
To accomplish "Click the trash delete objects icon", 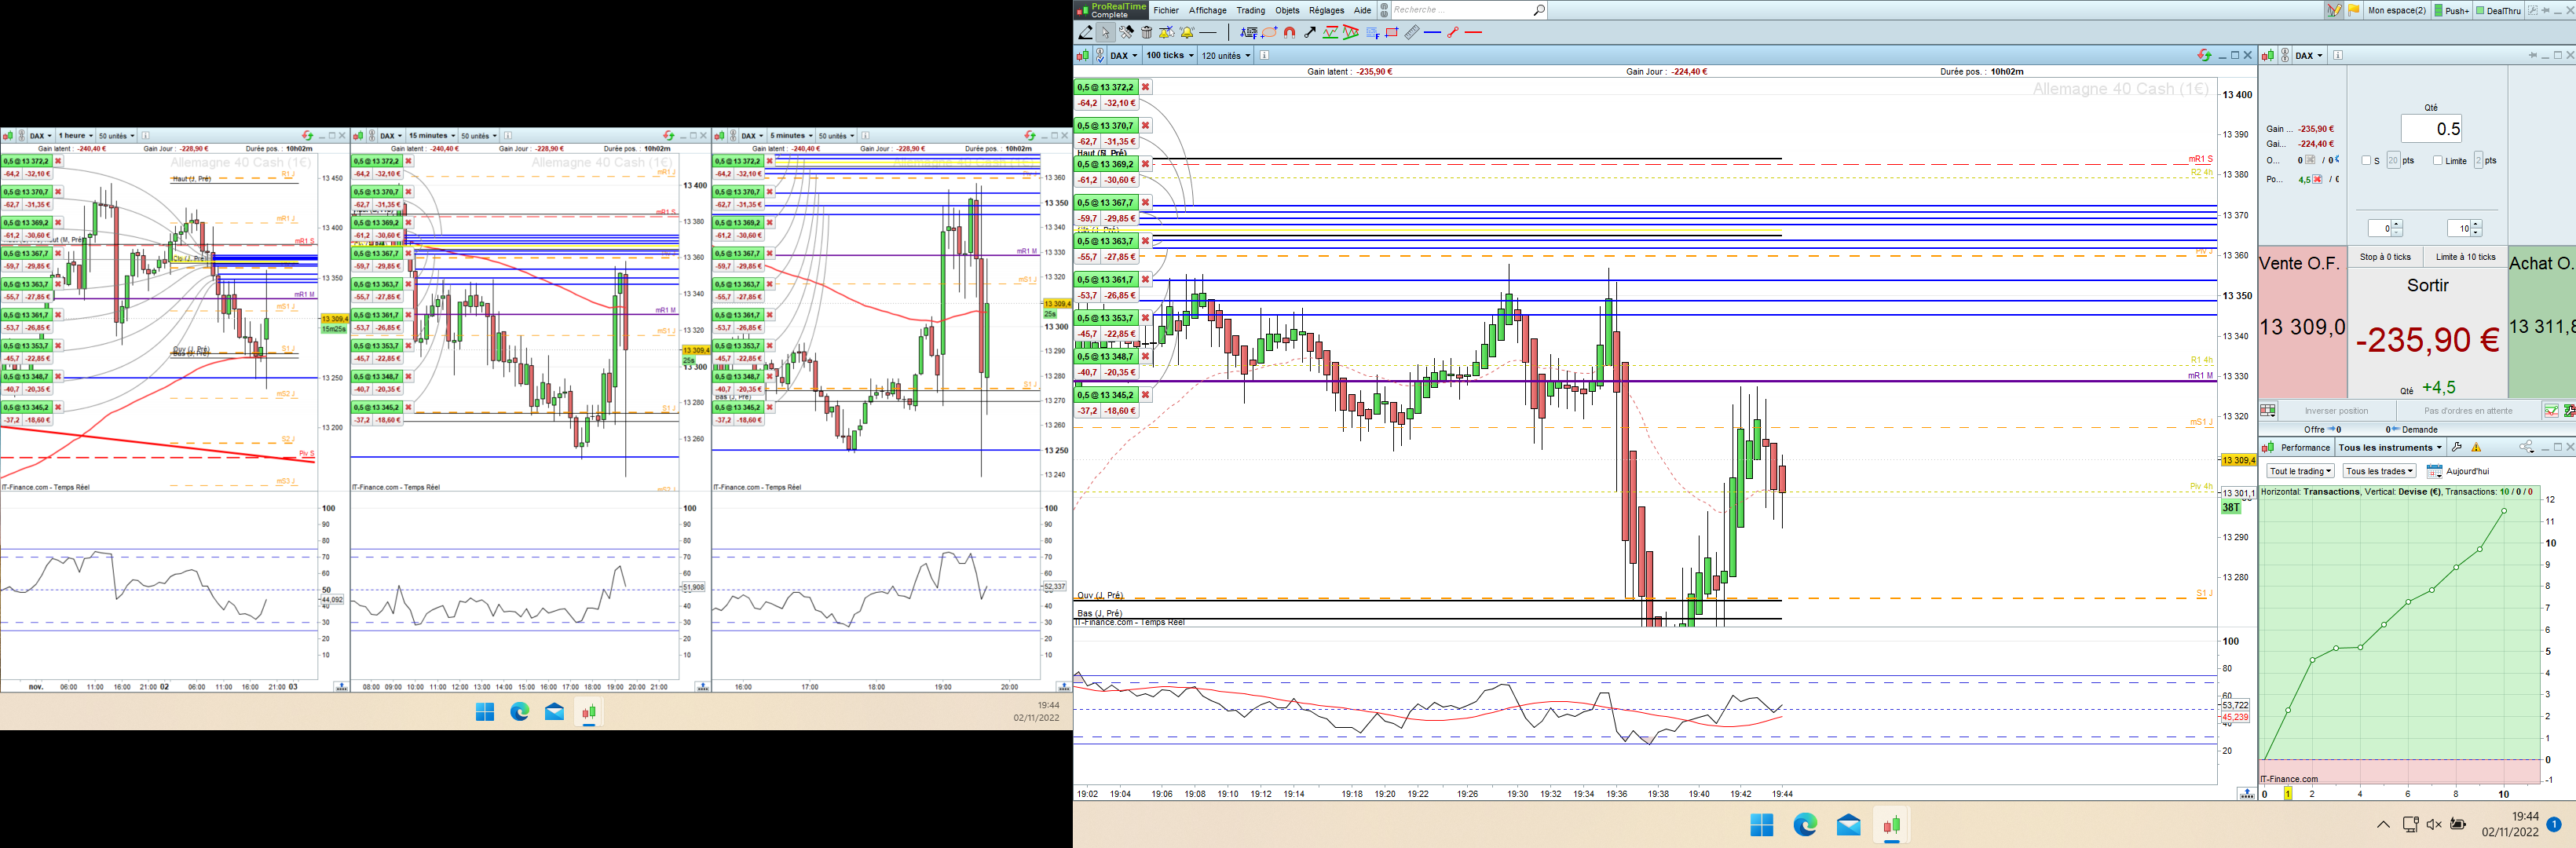I will click(x=1147, y=33).
